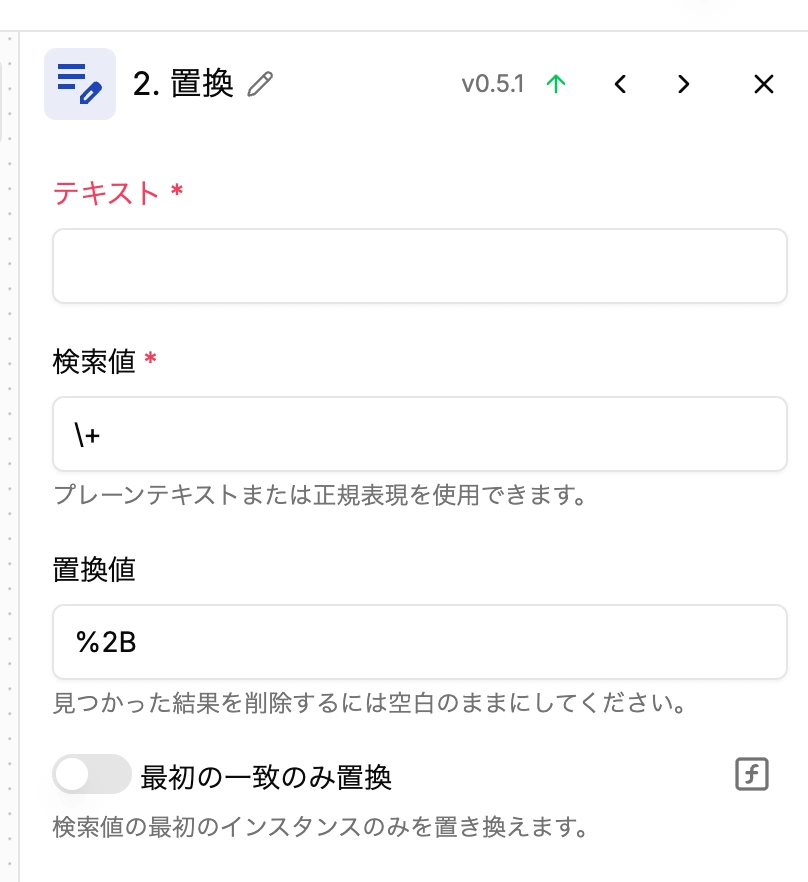Viewport: 808px width, 882px height.
Task: Click the 置換値 field containing %2B
Action: point(420,642)
